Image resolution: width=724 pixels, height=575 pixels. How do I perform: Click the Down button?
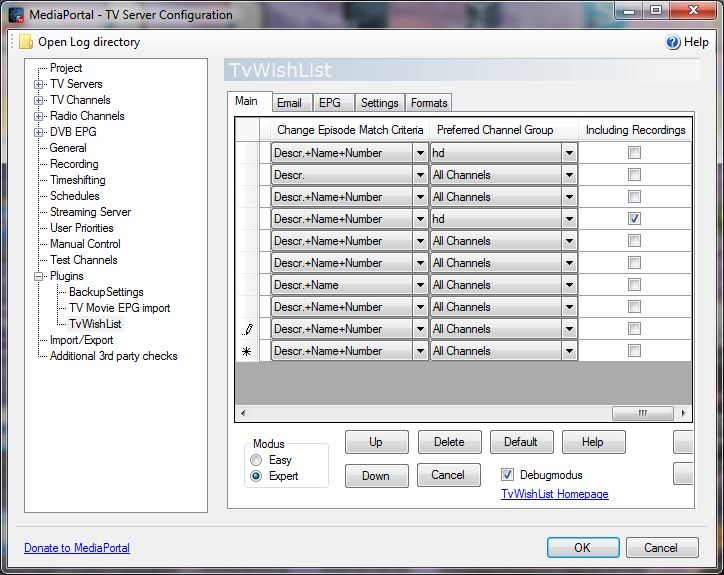[376, 476]
